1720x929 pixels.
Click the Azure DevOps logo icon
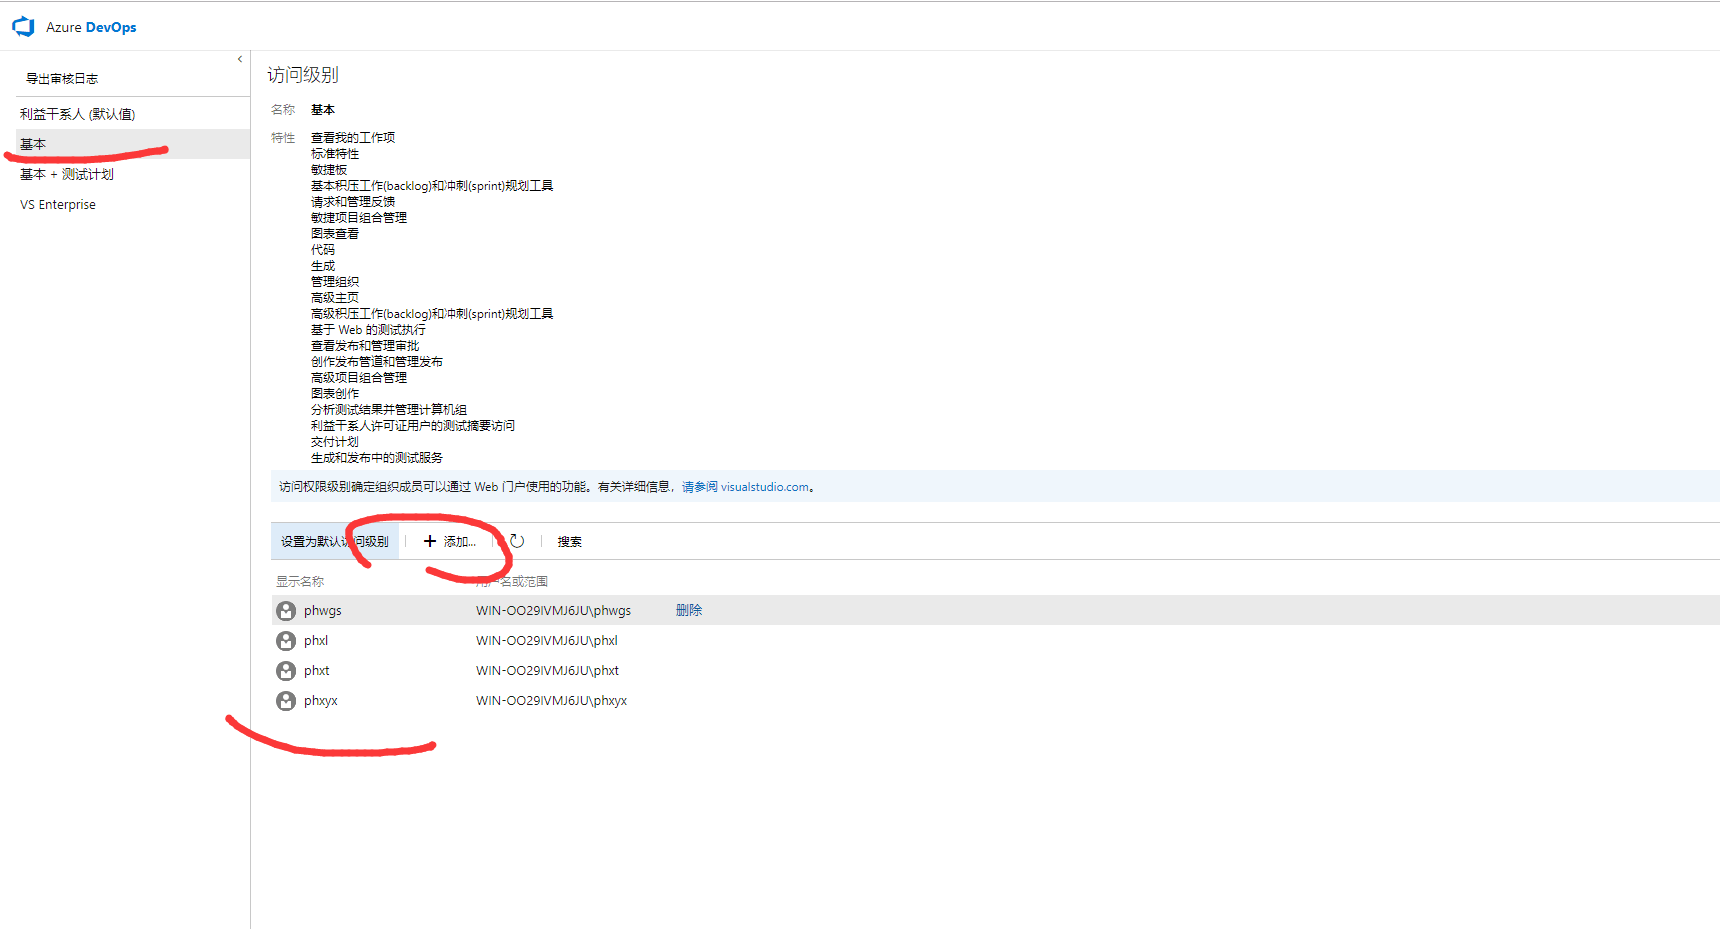23,27
